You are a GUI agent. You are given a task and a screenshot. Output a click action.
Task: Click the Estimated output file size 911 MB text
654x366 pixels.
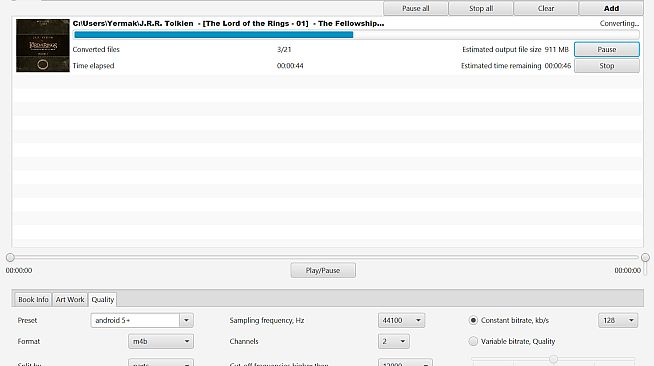[x=515, y=49]
